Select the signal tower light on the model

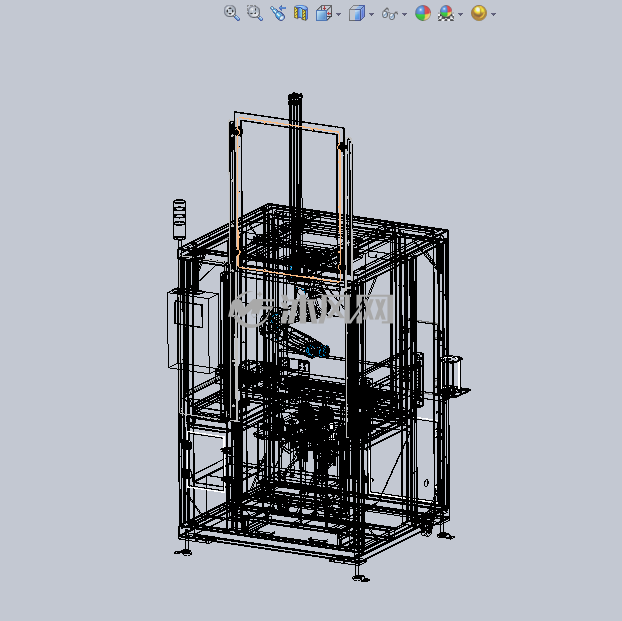pyautogui.click(x=179, y=219)
